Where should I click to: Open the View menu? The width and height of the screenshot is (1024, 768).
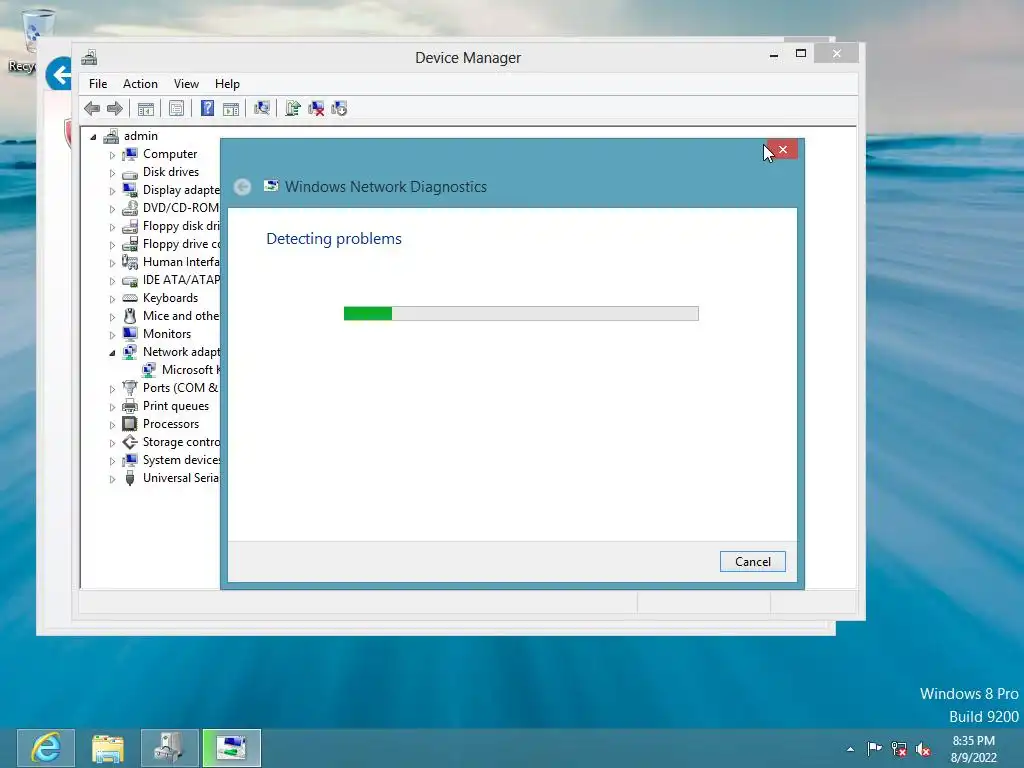coord(186,84)
